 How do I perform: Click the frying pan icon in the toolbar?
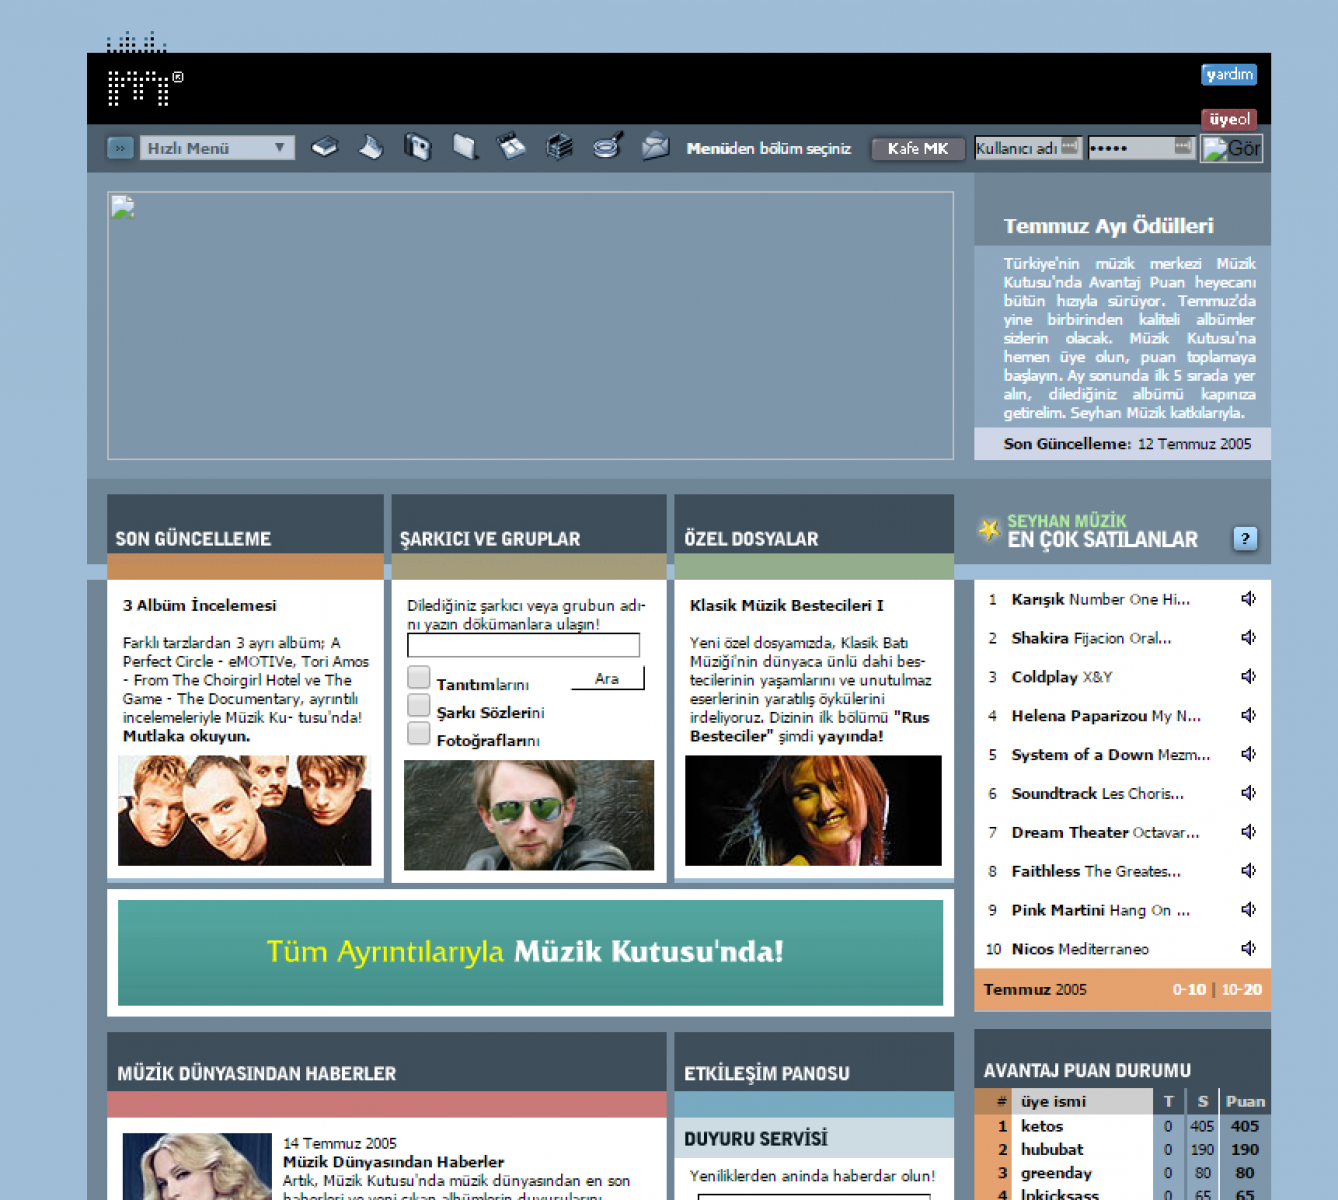point(608,147)
